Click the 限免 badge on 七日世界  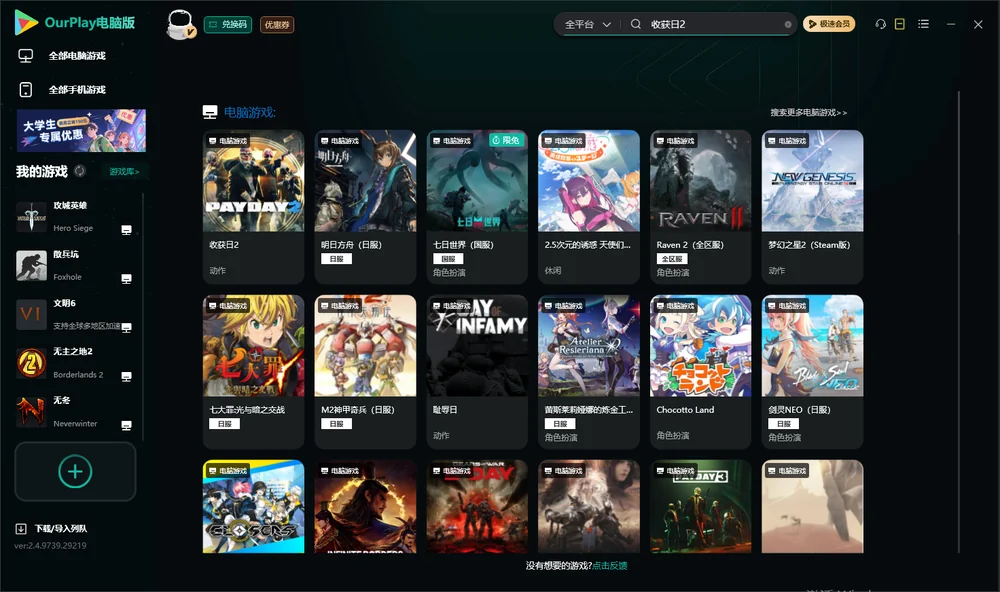click(506, 140)
